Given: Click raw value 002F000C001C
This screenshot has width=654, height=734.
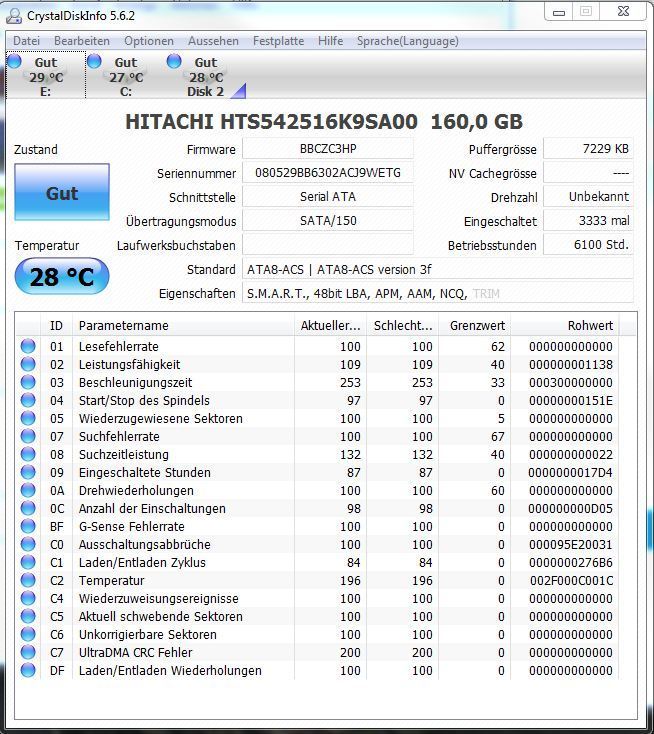Looking at the screenshot, I should (x=571, y=580).
